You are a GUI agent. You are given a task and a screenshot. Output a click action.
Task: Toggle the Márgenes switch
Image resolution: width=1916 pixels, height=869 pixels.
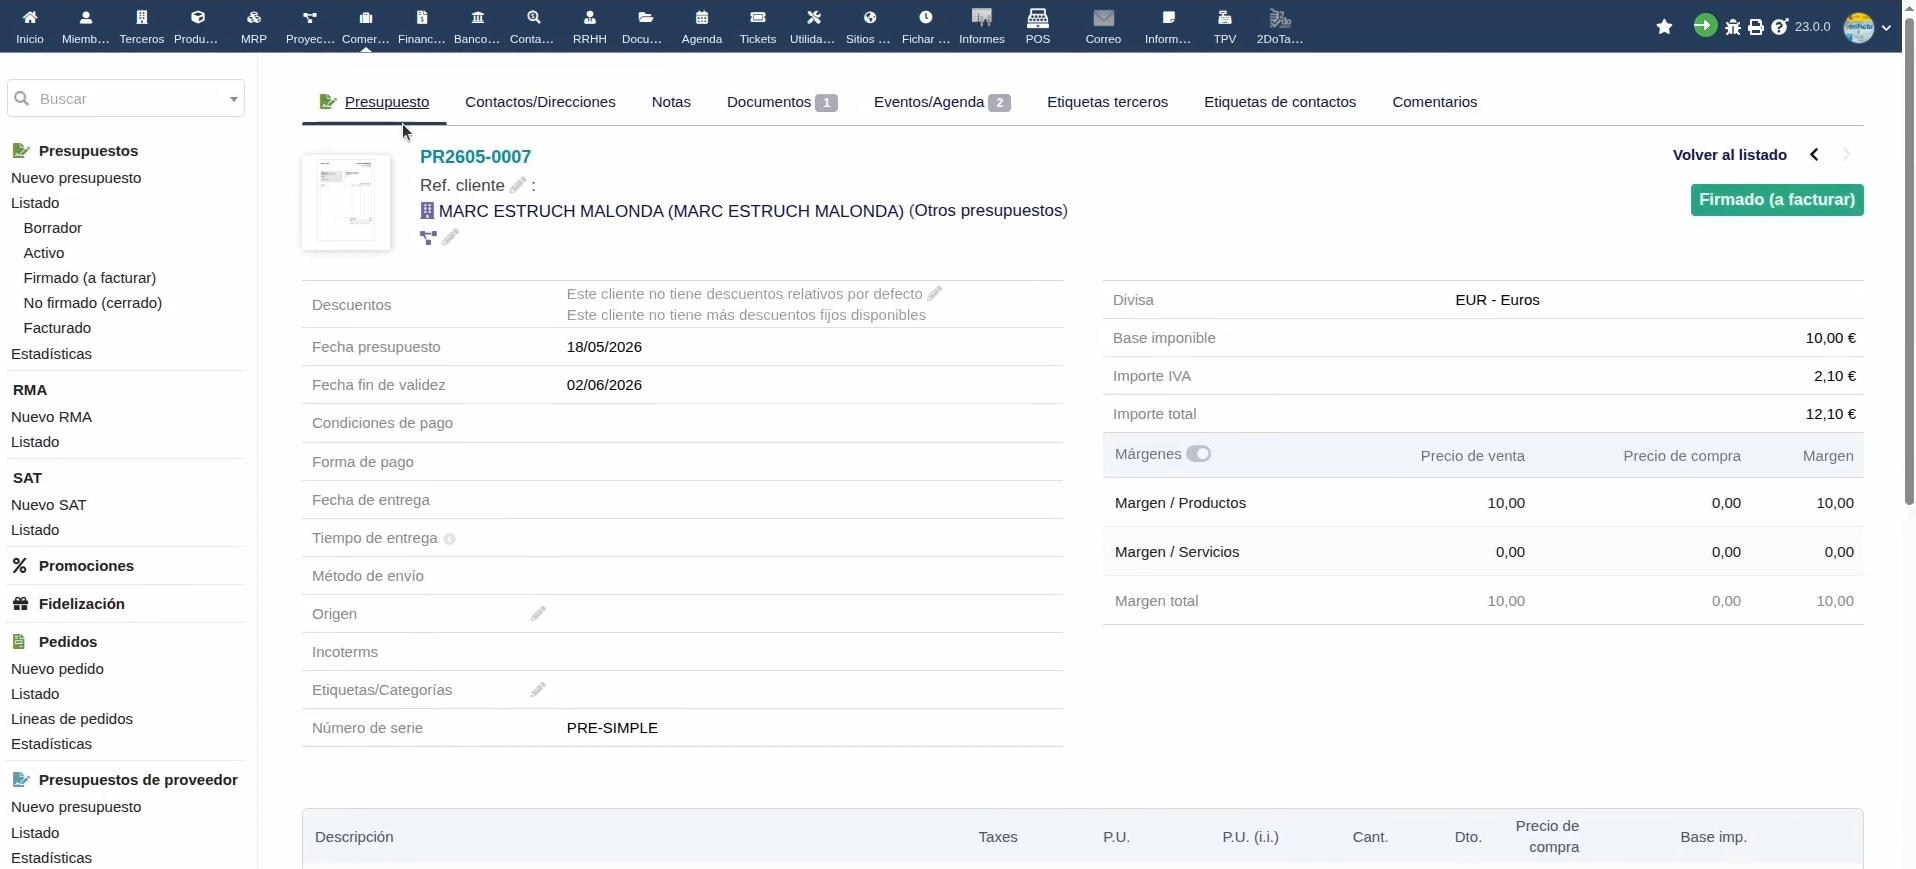[1198, 454]
